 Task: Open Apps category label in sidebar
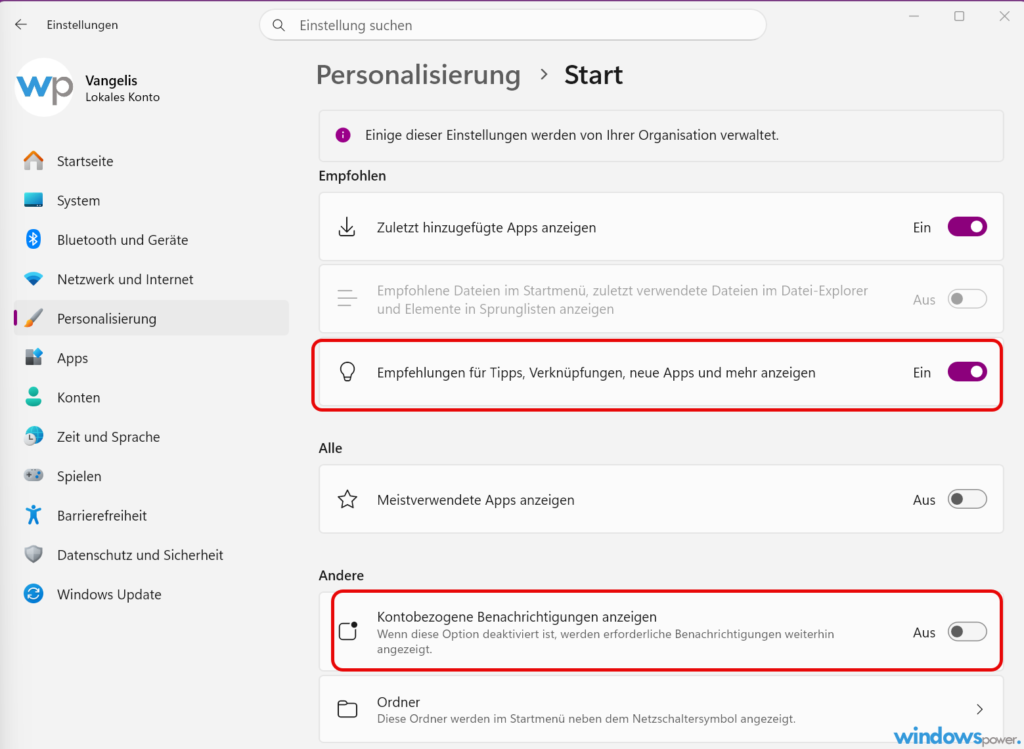click(x=72, y=359)
